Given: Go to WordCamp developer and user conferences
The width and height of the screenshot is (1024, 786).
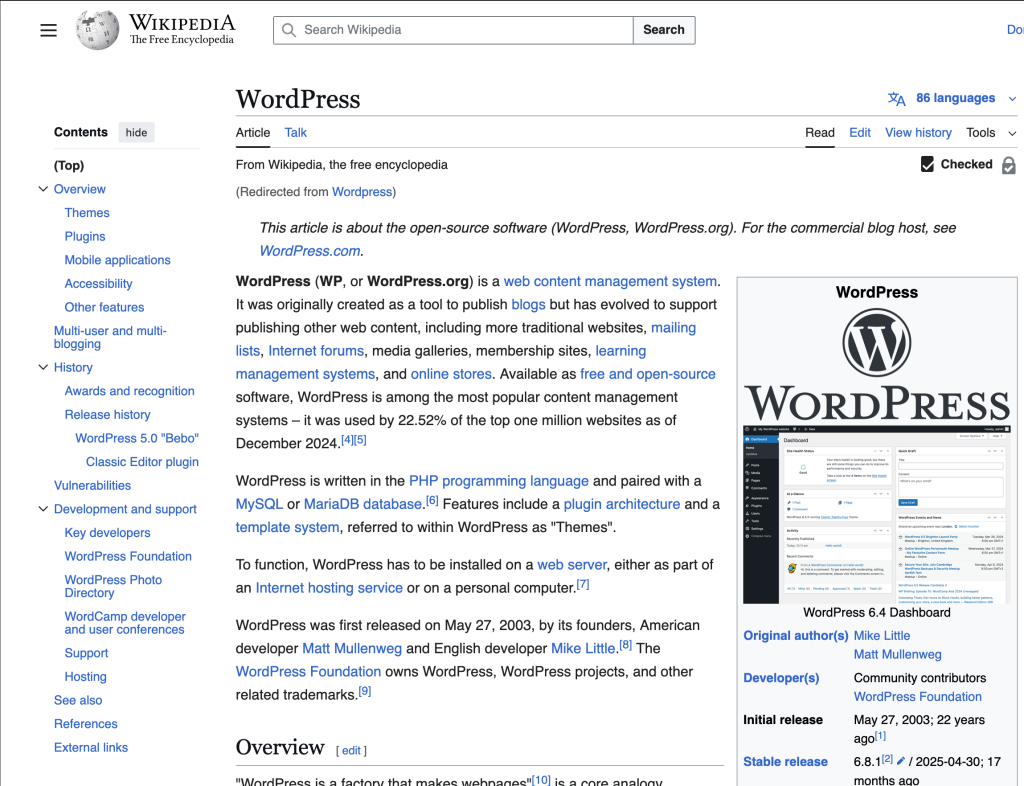Looking at the screenshot, I should pyautogui.click(x=125, y=623).
